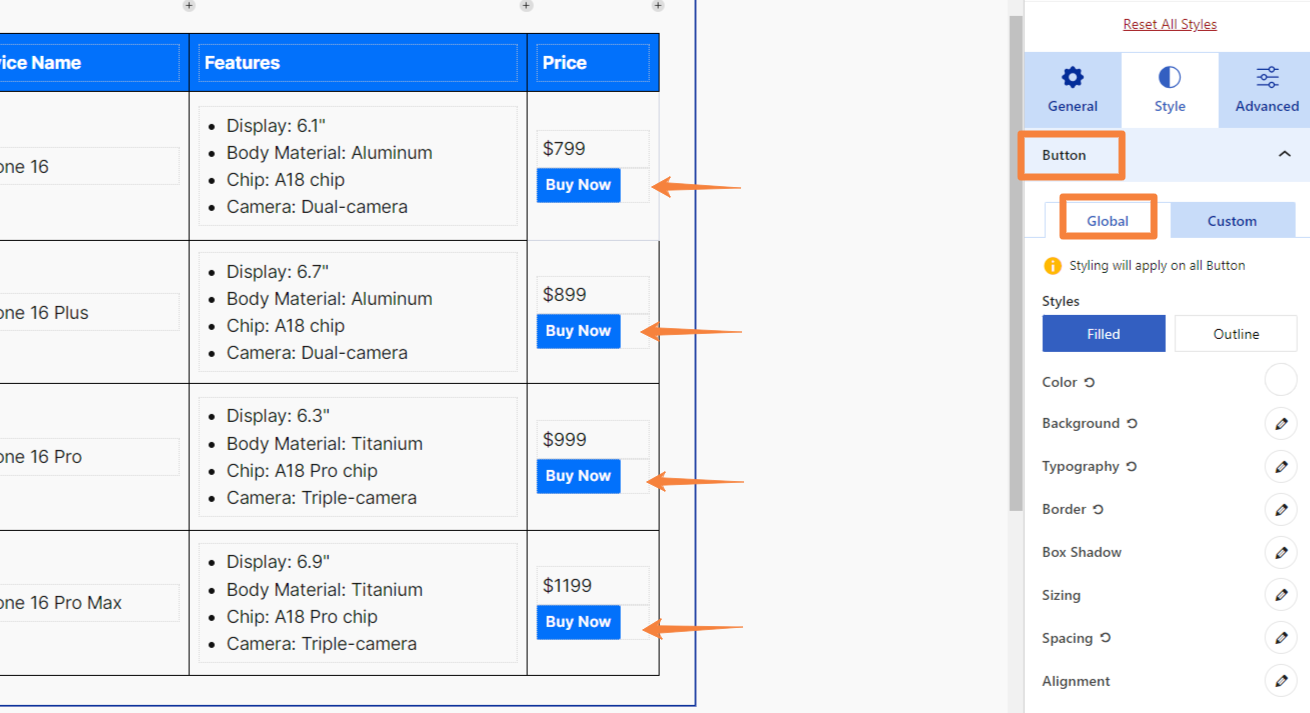Reset the Spacing setting
The image size is (1310, 713).
pyautogui.click(x=1105, y=638)
